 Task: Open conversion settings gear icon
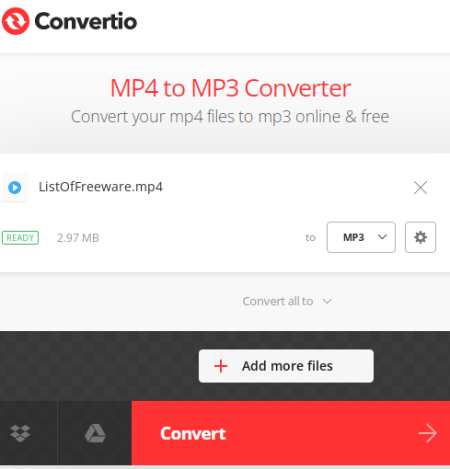point(420,237)
